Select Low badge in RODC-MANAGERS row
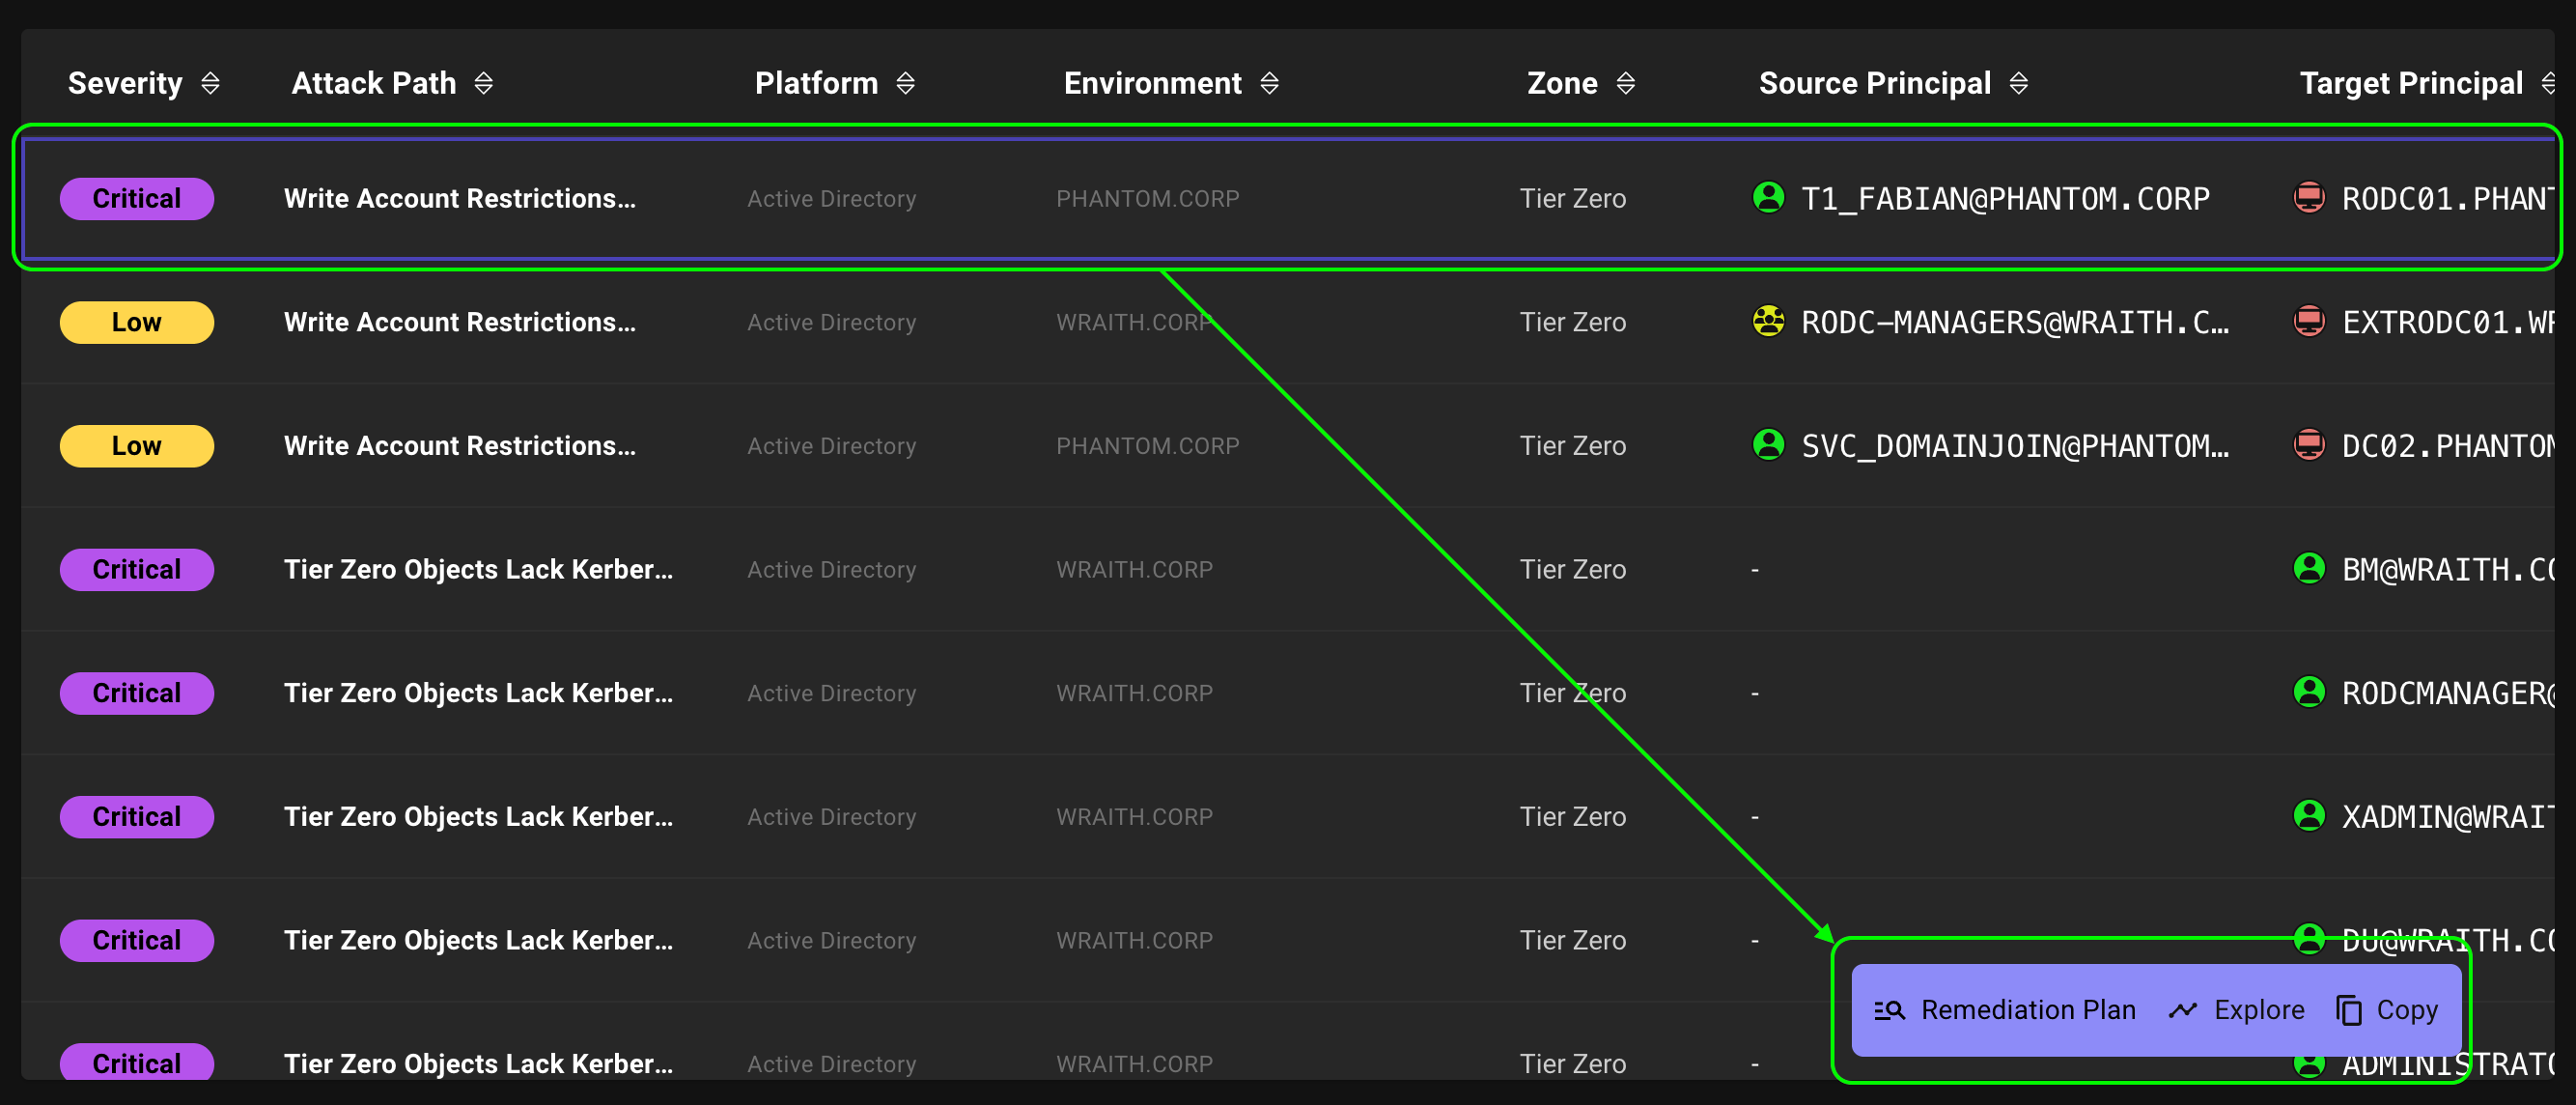2576x1105 pixels. [x=137, y=322]
